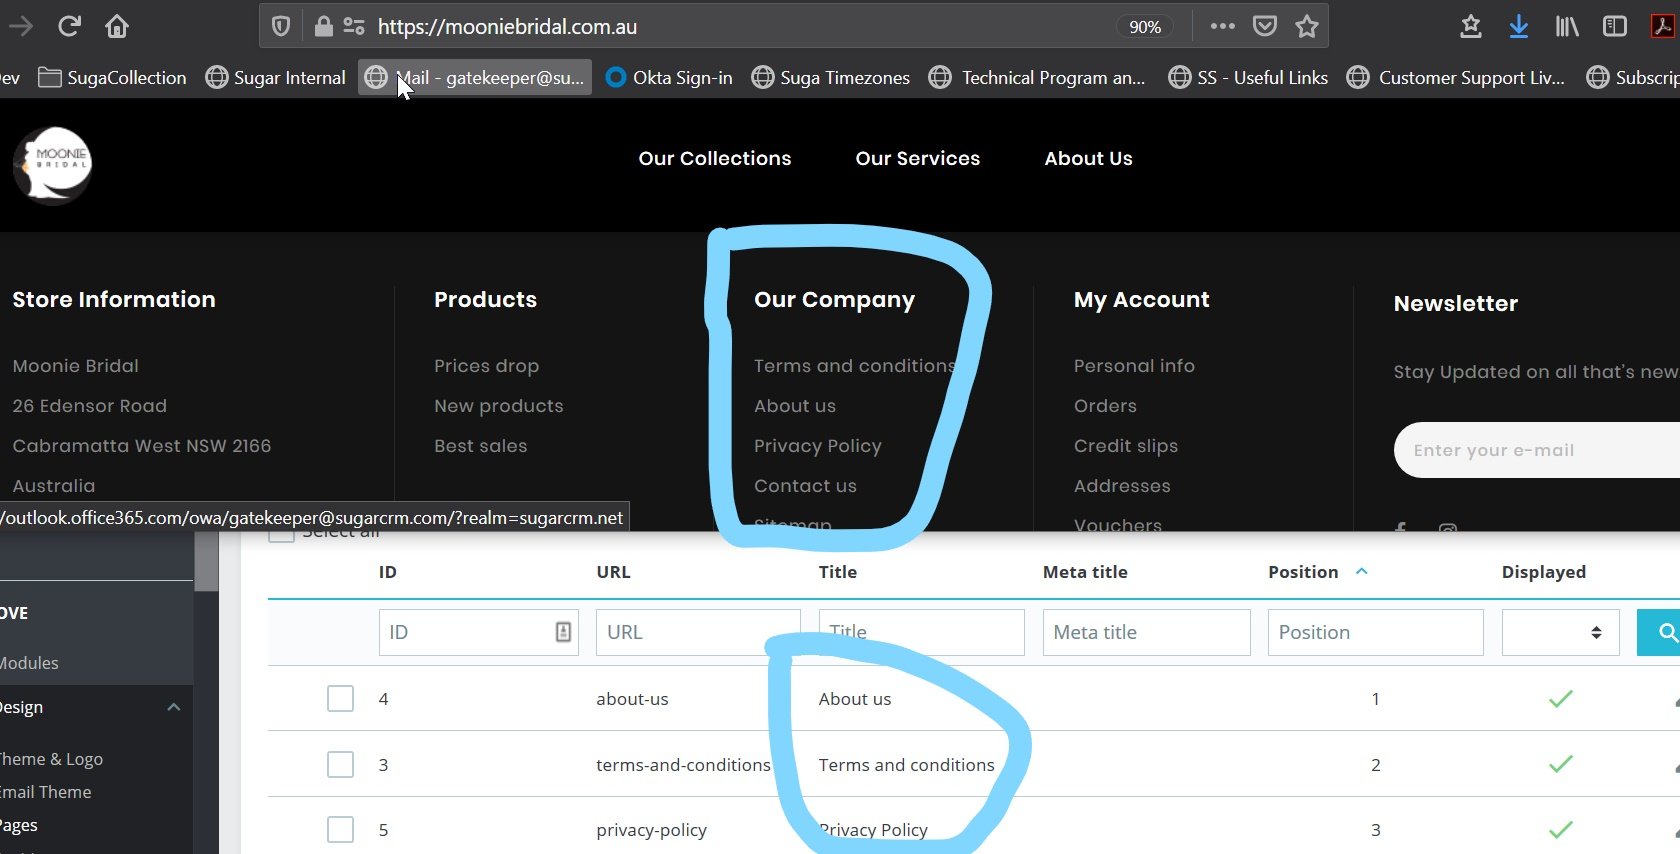Click the newsletter e-mail input field
Image resolution: width=1680 pixels, height=854 pixels.
point(1537,450)
